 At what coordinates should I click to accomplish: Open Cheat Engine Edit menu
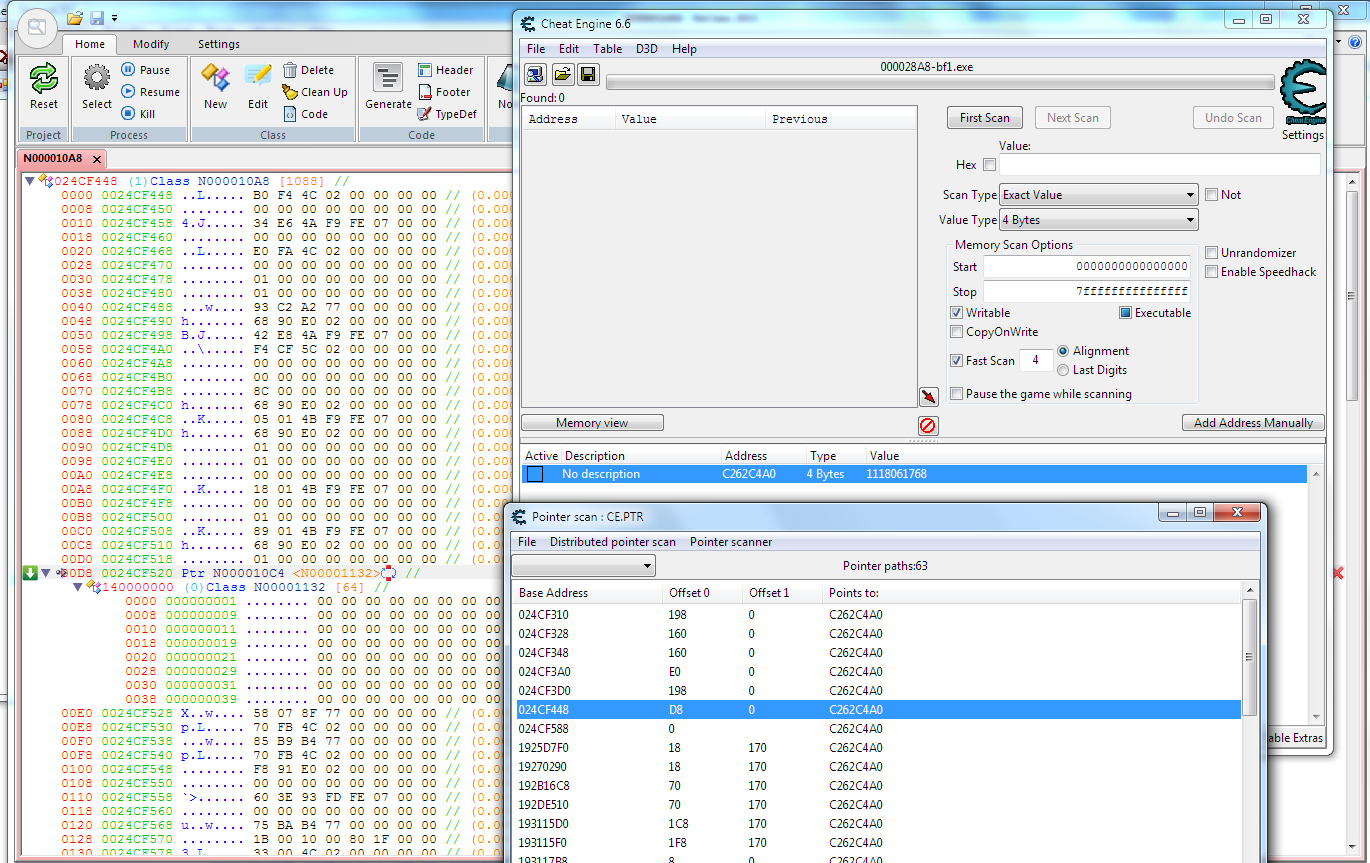point(569,49)
